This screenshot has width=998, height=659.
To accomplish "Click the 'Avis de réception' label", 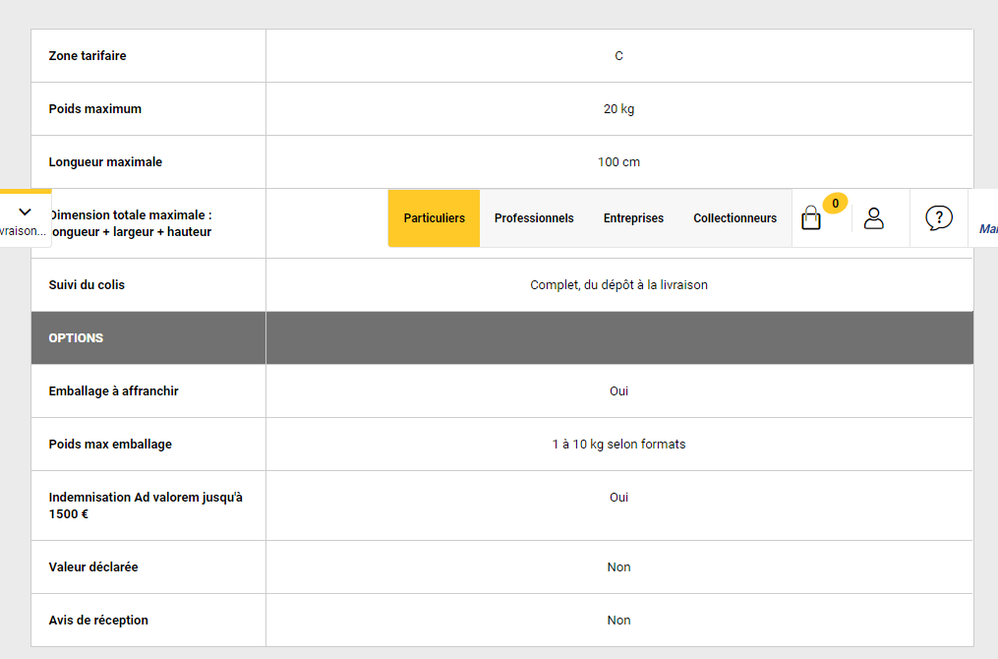I will [x=98, y=620].
